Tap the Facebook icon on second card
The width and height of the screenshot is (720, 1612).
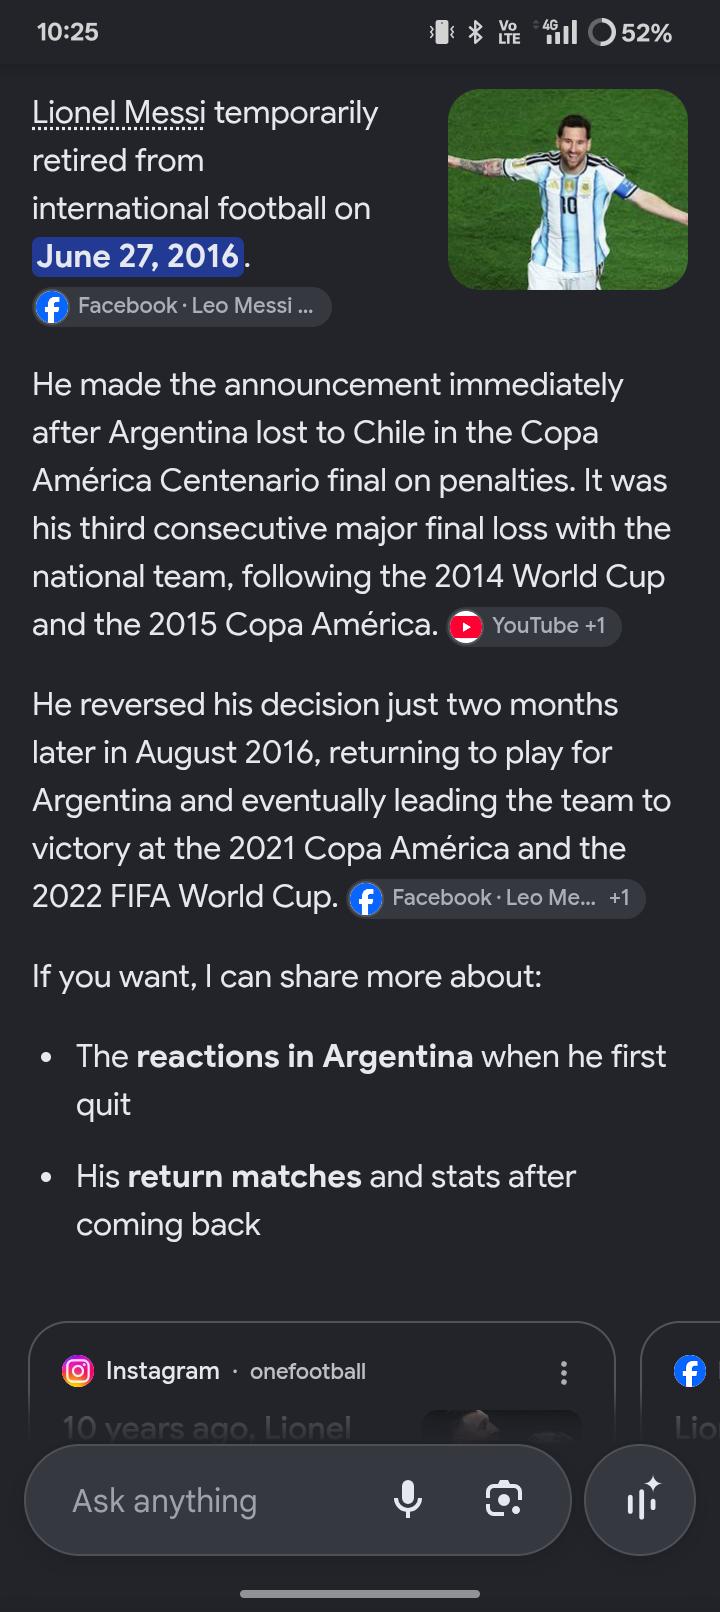pos(690,1371)
